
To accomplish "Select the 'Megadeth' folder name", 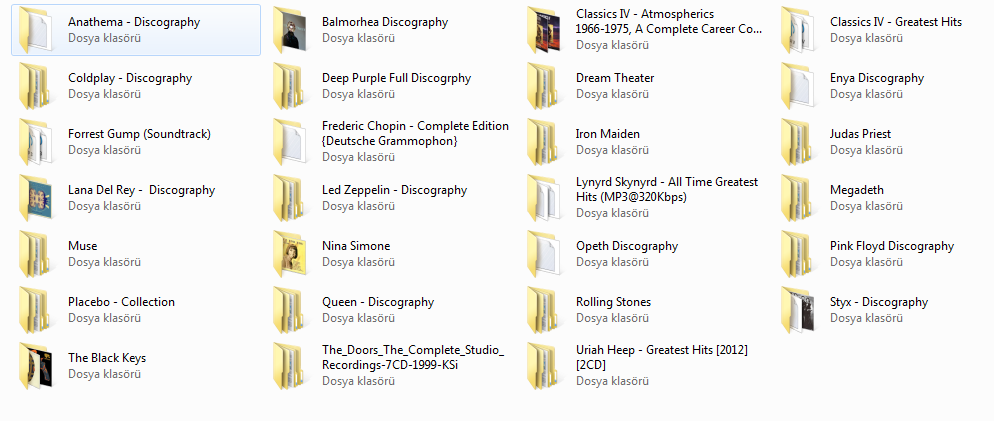I will pyautogui.click(x=856, y=190).
